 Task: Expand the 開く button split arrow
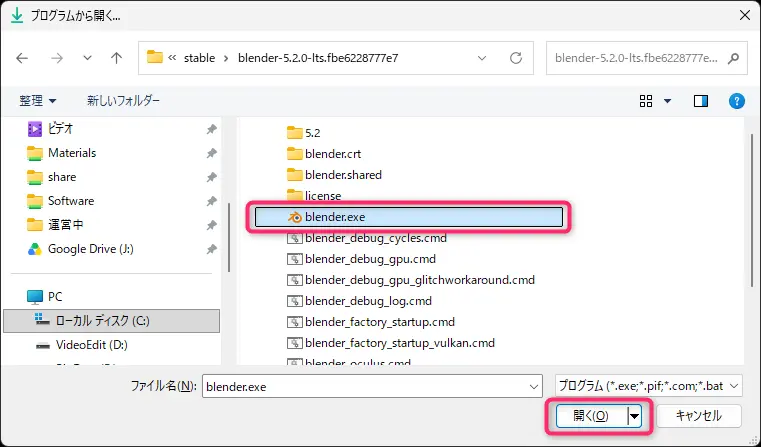tap(634, 416)
